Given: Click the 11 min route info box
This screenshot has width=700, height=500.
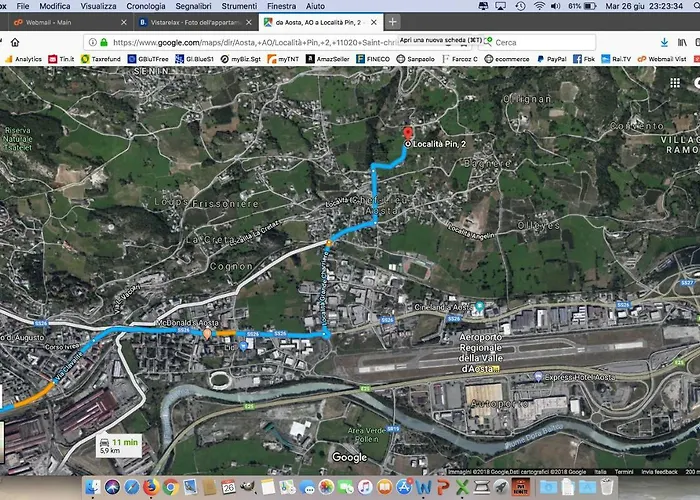Looking at the screenshot, I should click(119, 446).
